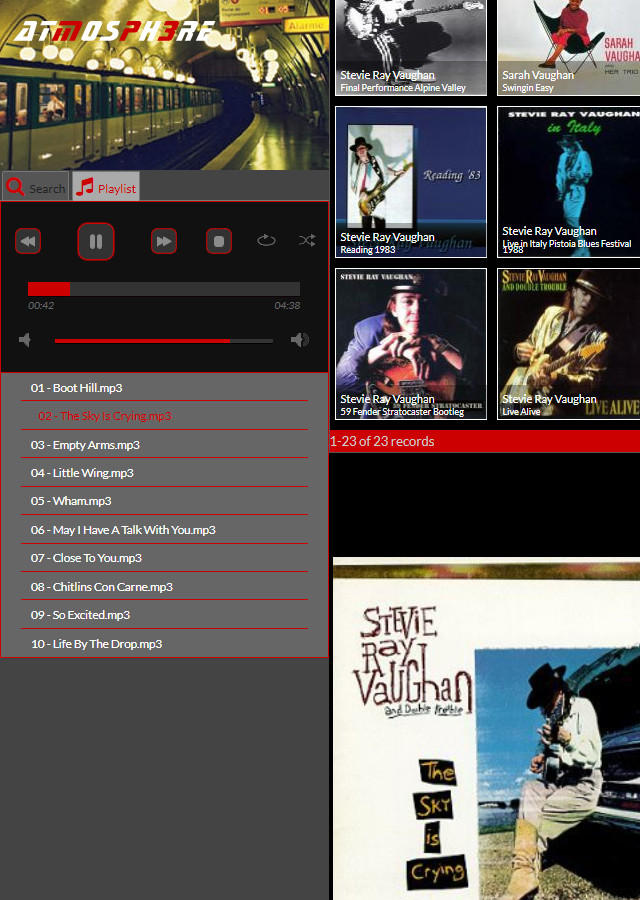Viewport: 640px width, 900px height.
Task: Play 07 - Close To You.mp3
Action: 164,558
